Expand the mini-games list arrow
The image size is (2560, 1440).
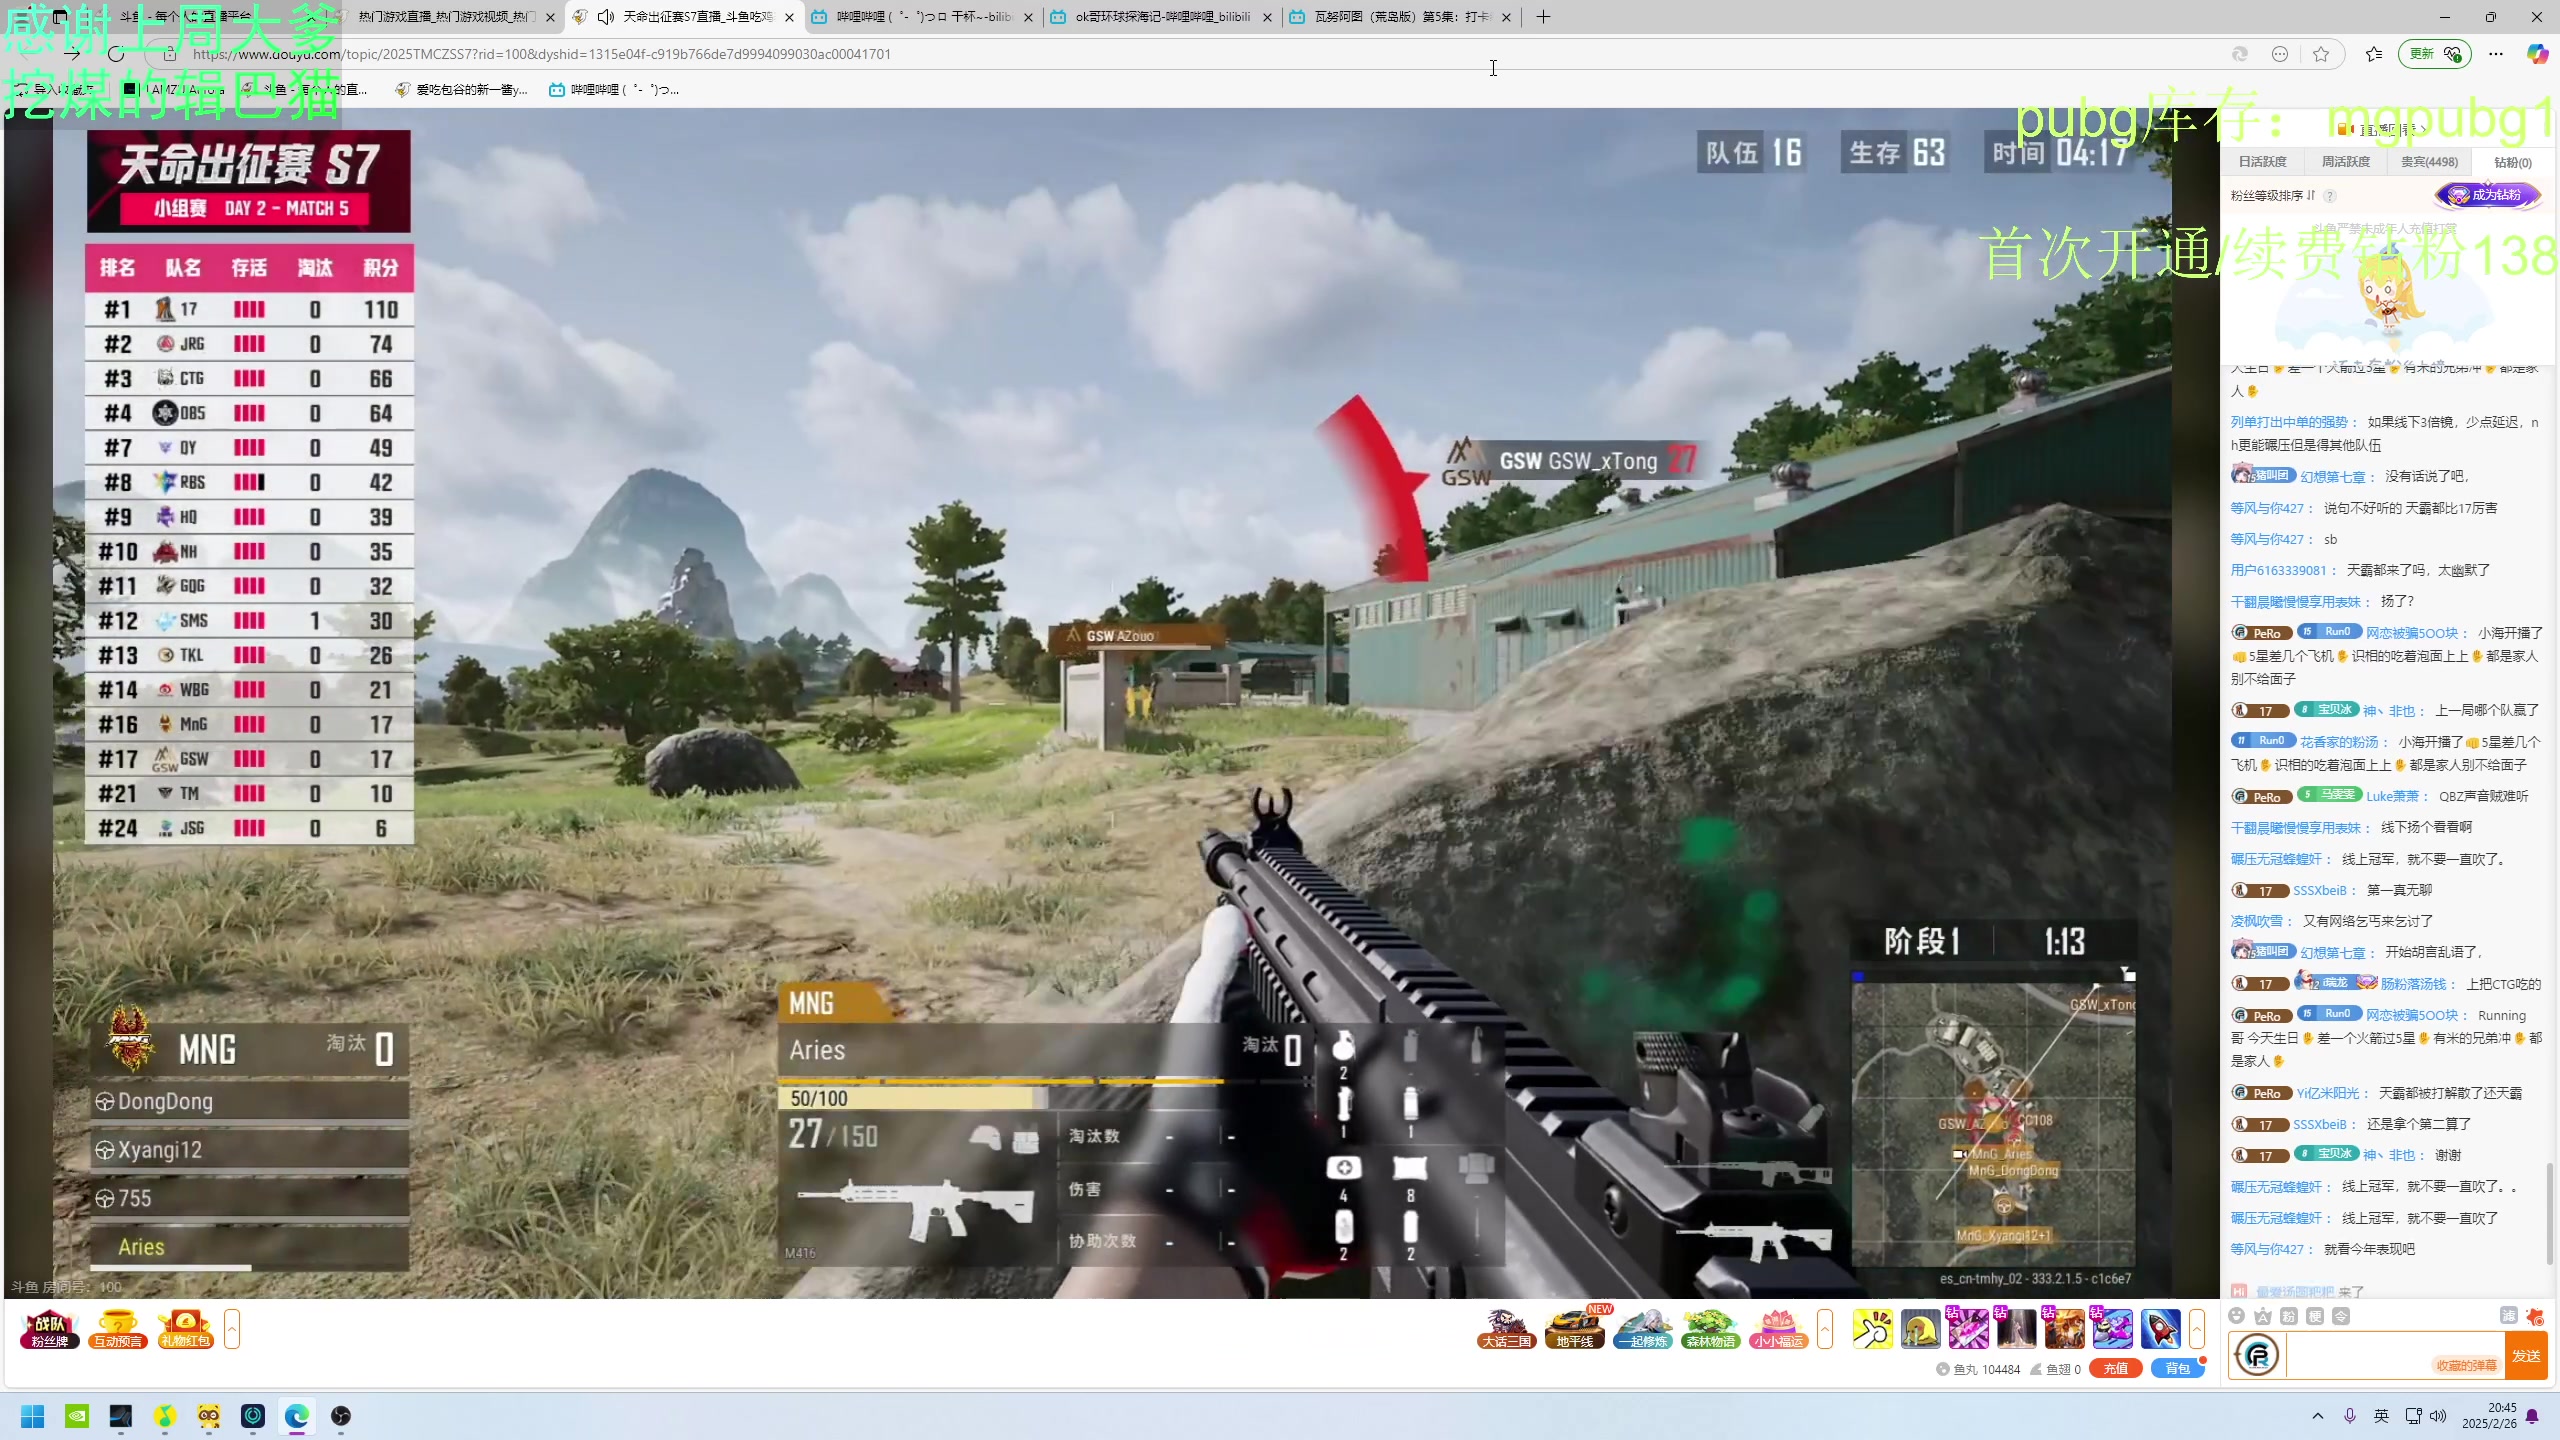coord(1825,1329)
